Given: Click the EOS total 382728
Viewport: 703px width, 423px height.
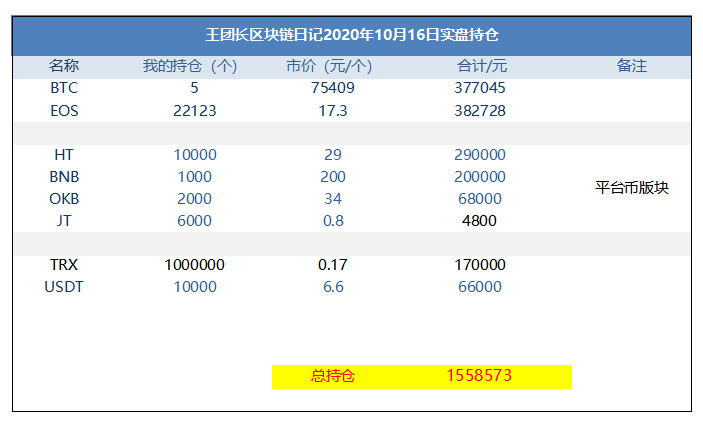Looking at the screenshot, I should click(480, 110).
